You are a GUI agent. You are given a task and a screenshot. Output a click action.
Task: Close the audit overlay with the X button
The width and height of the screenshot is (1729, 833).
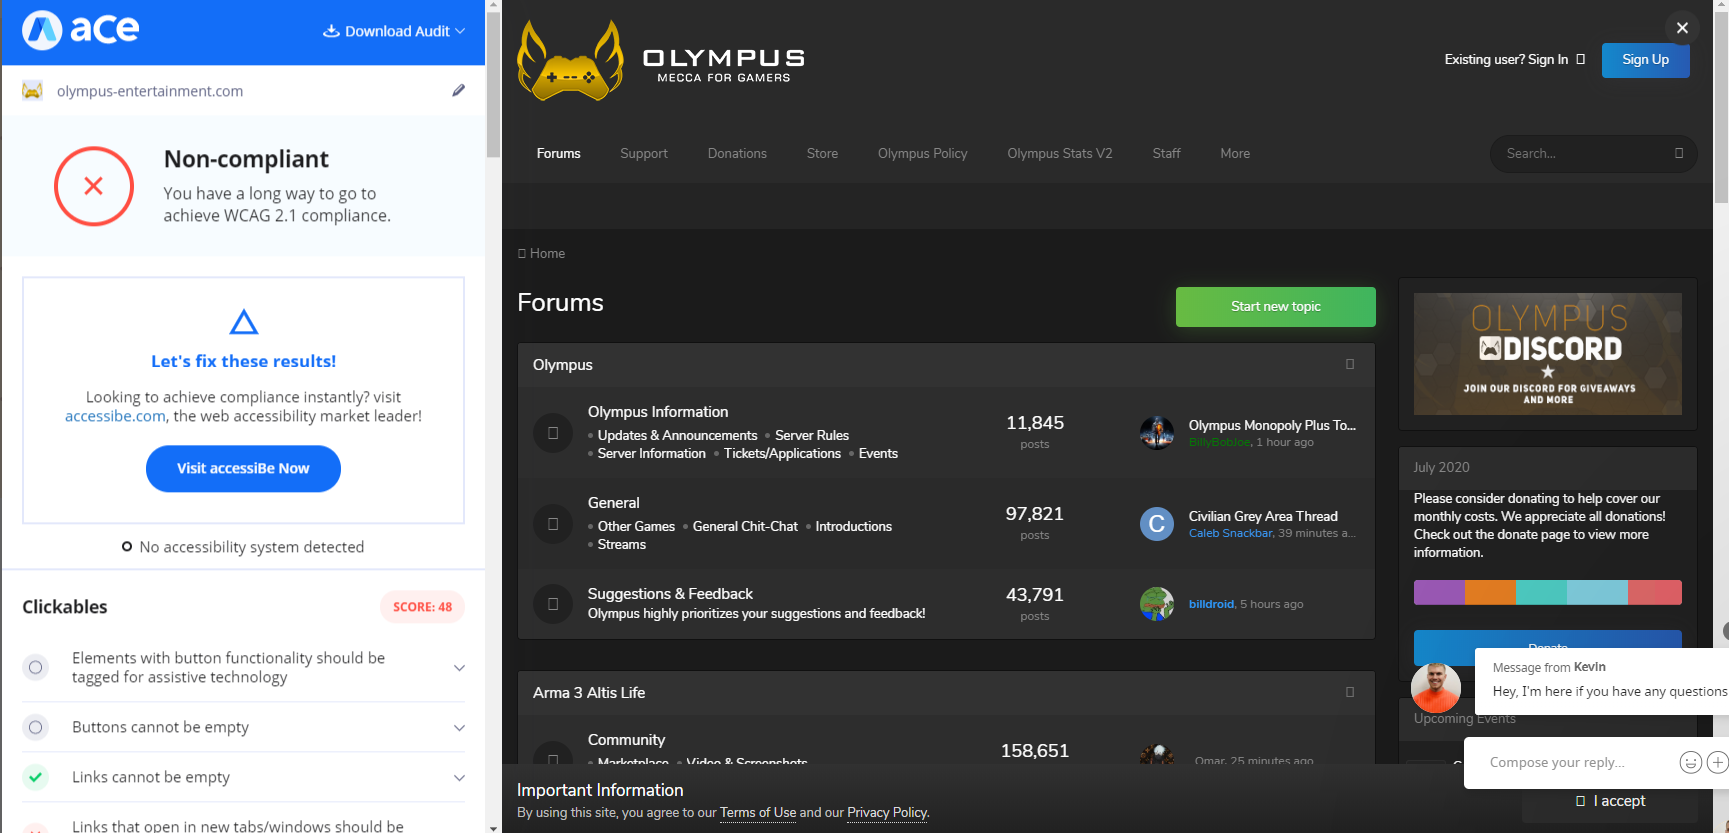1682,28
